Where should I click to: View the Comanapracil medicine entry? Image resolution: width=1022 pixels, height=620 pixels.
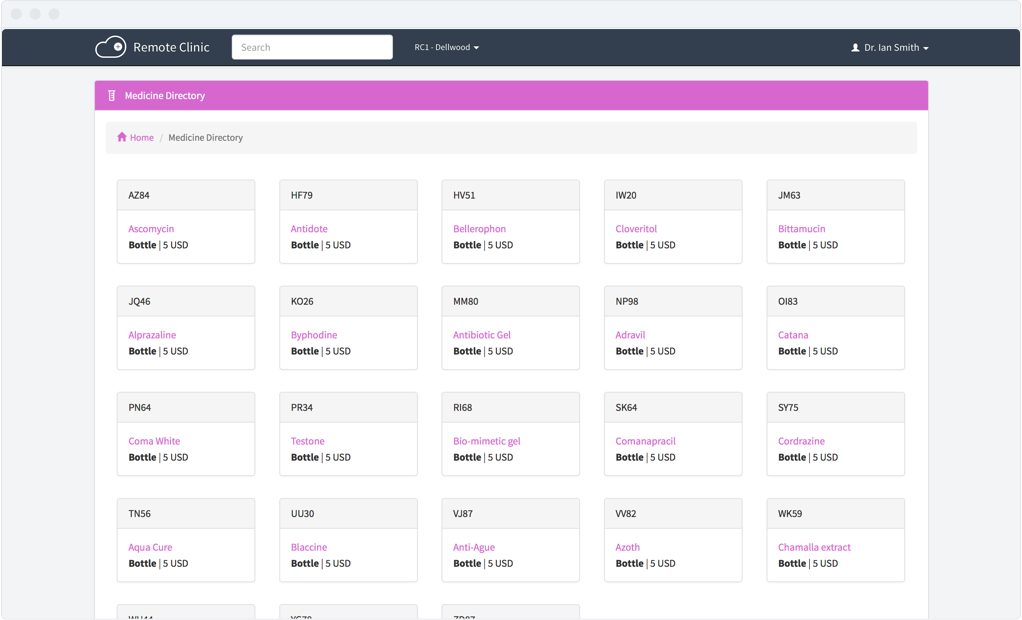coord(645,441)
